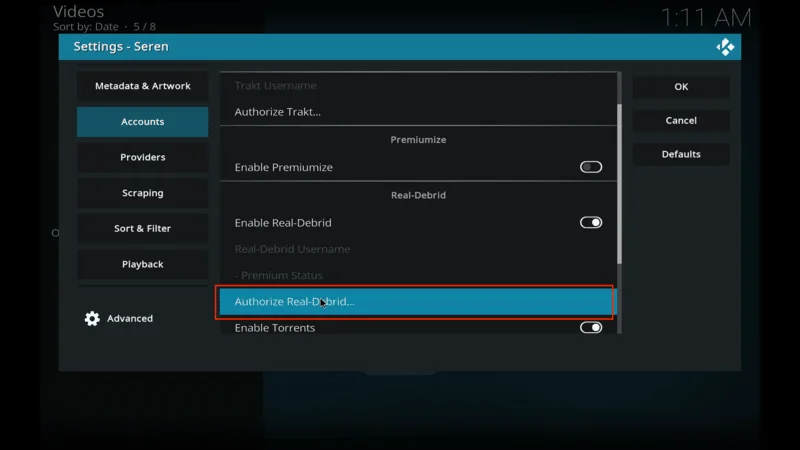This screenshot has height=450, width=800.
Task: Click the Videos heading in background window
Action: pyautogui.click(x=79, y=11)
